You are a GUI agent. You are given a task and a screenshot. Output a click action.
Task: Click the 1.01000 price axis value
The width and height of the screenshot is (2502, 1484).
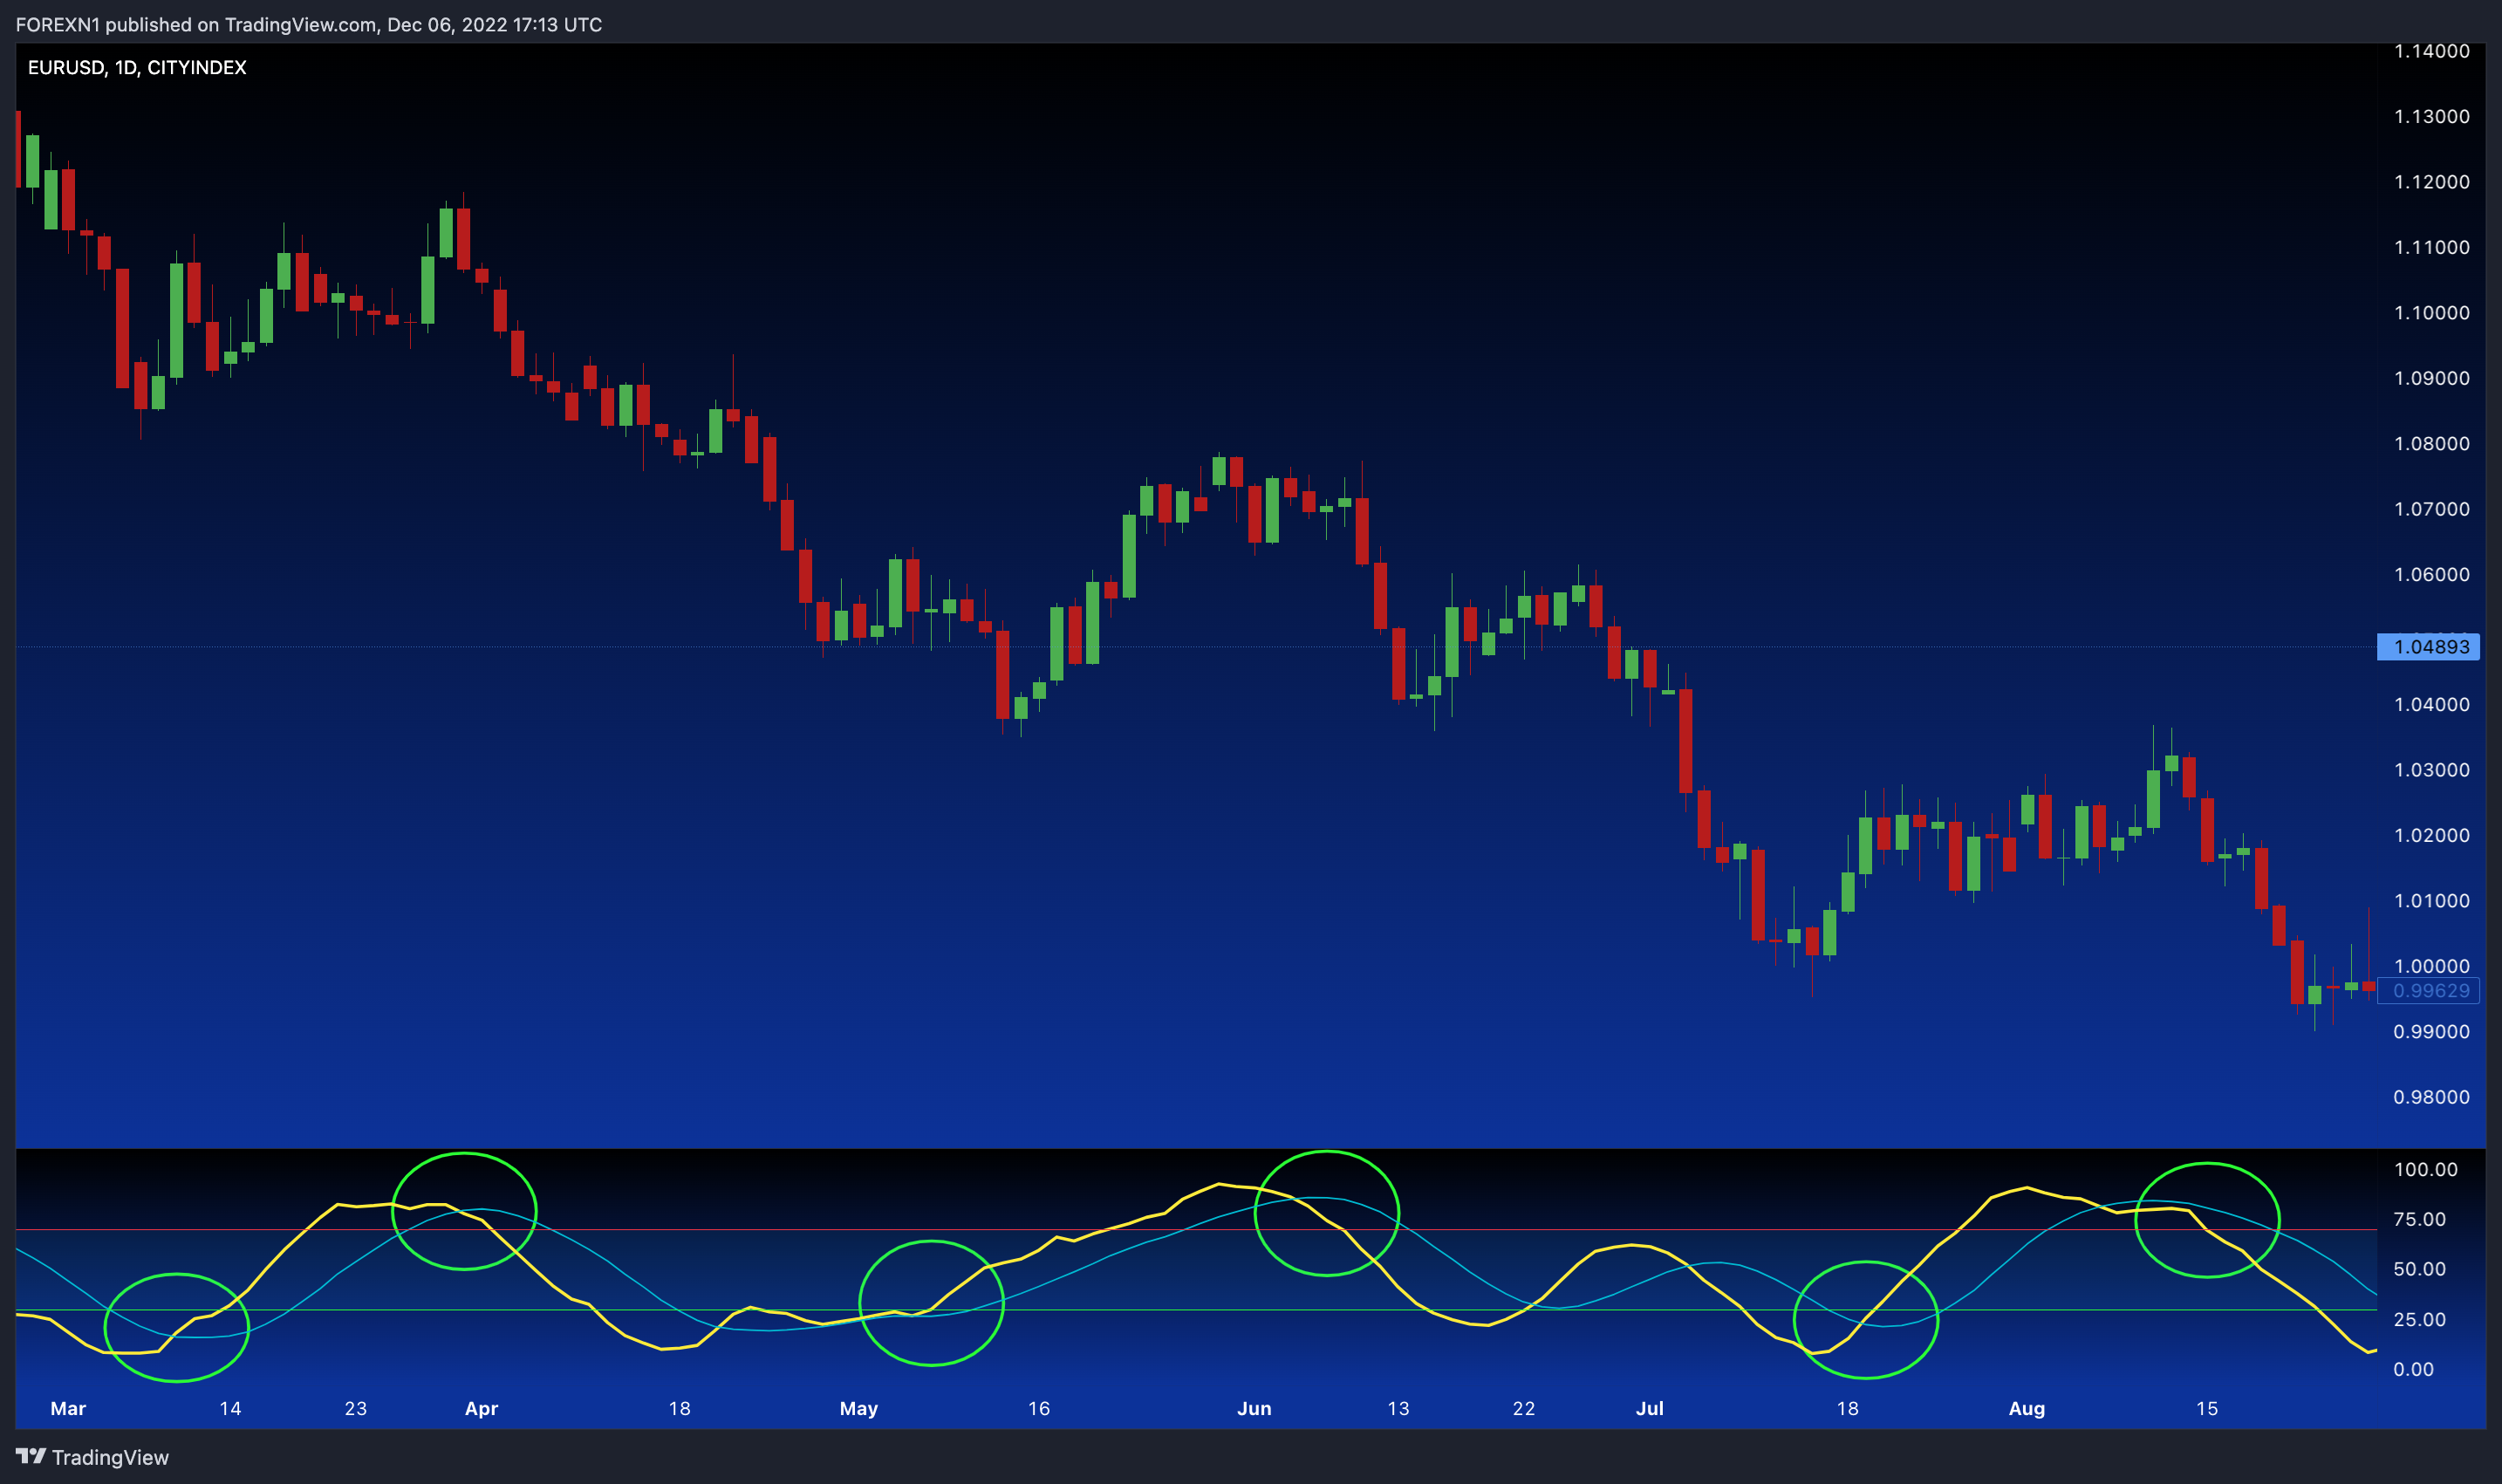[x=2431, y=901]
